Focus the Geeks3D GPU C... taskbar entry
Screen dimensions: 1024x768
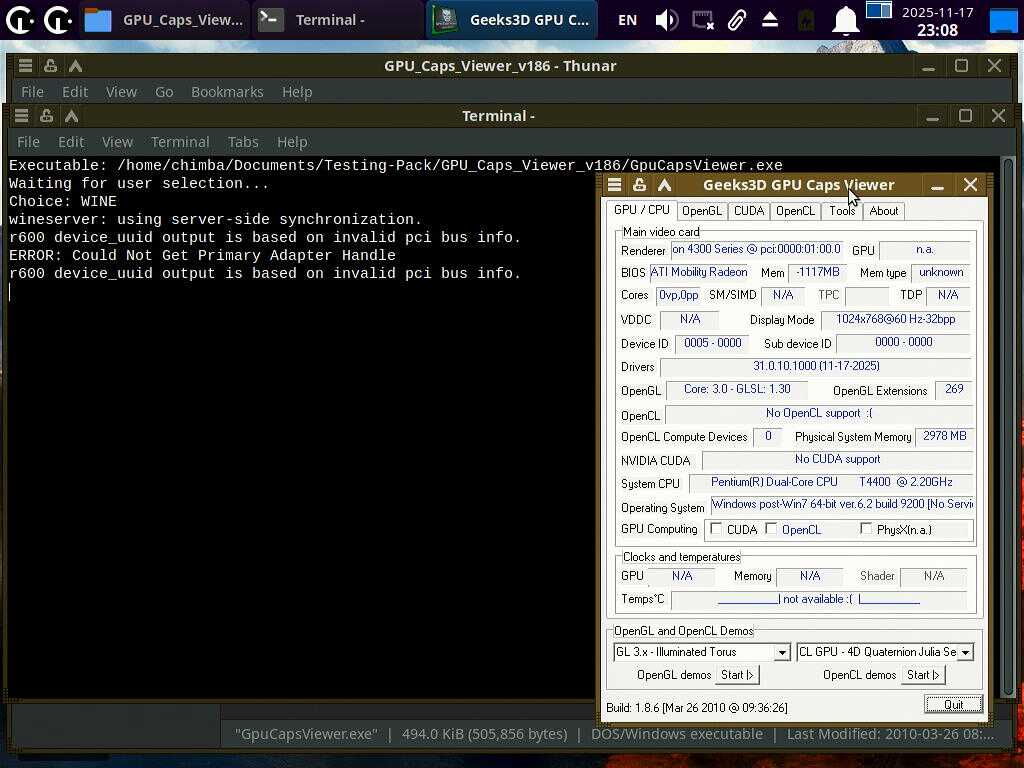511,20
